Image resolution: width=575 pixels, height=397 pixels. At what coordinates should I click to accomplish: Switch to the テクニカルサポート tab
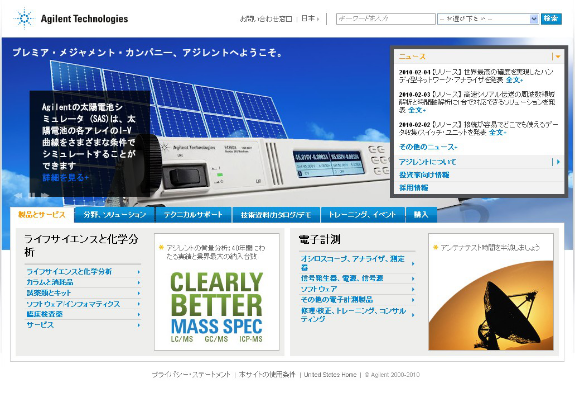click(193, 215)
